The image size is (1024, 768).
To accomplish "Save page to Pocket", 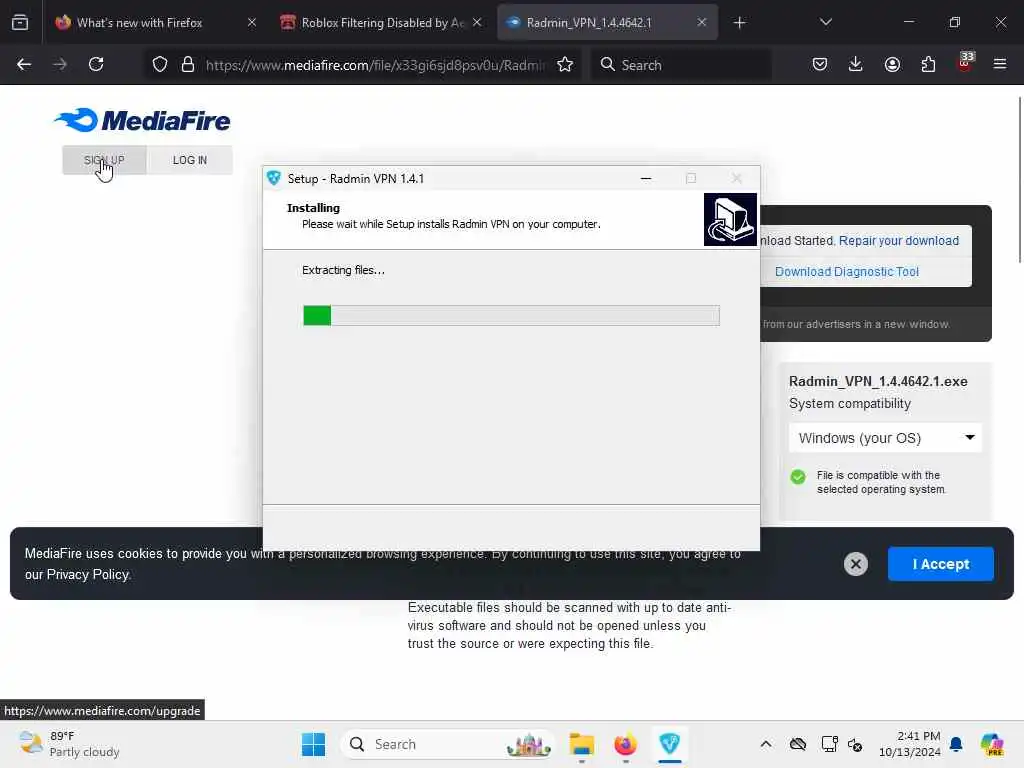I will tap(820, 64).
